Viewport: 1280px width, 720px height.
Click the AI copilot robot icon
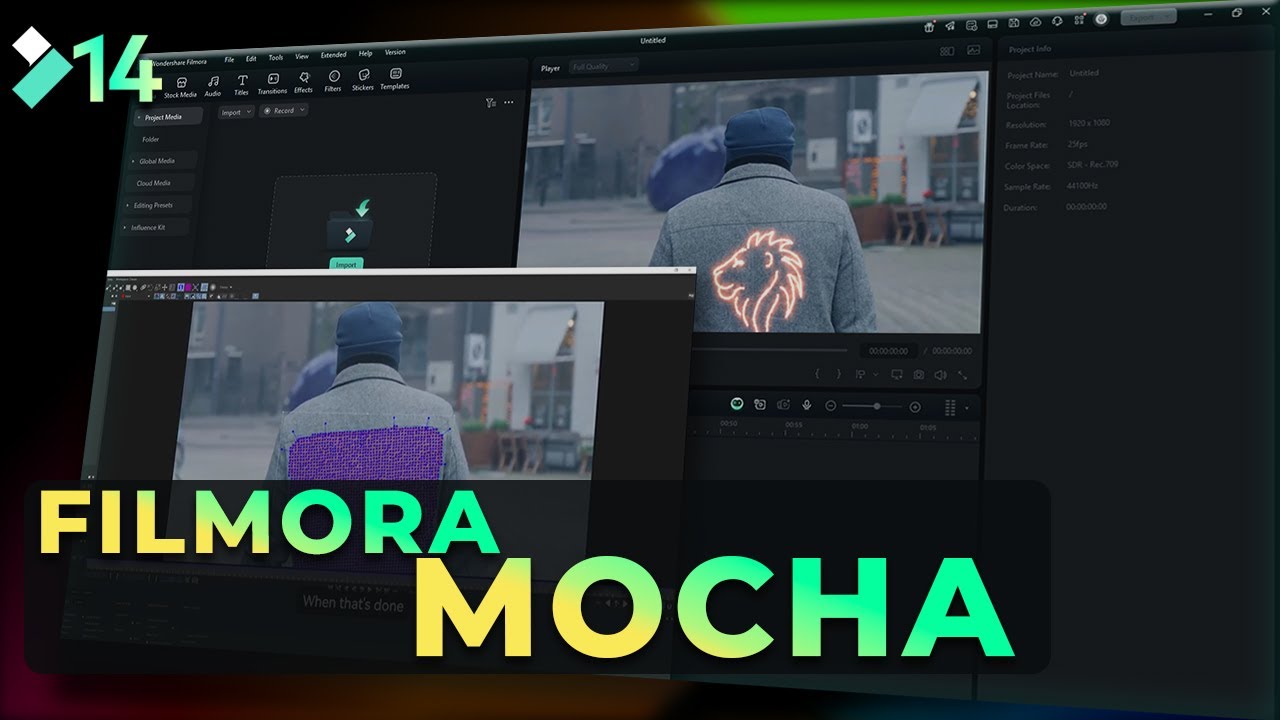tap(737, 404)
